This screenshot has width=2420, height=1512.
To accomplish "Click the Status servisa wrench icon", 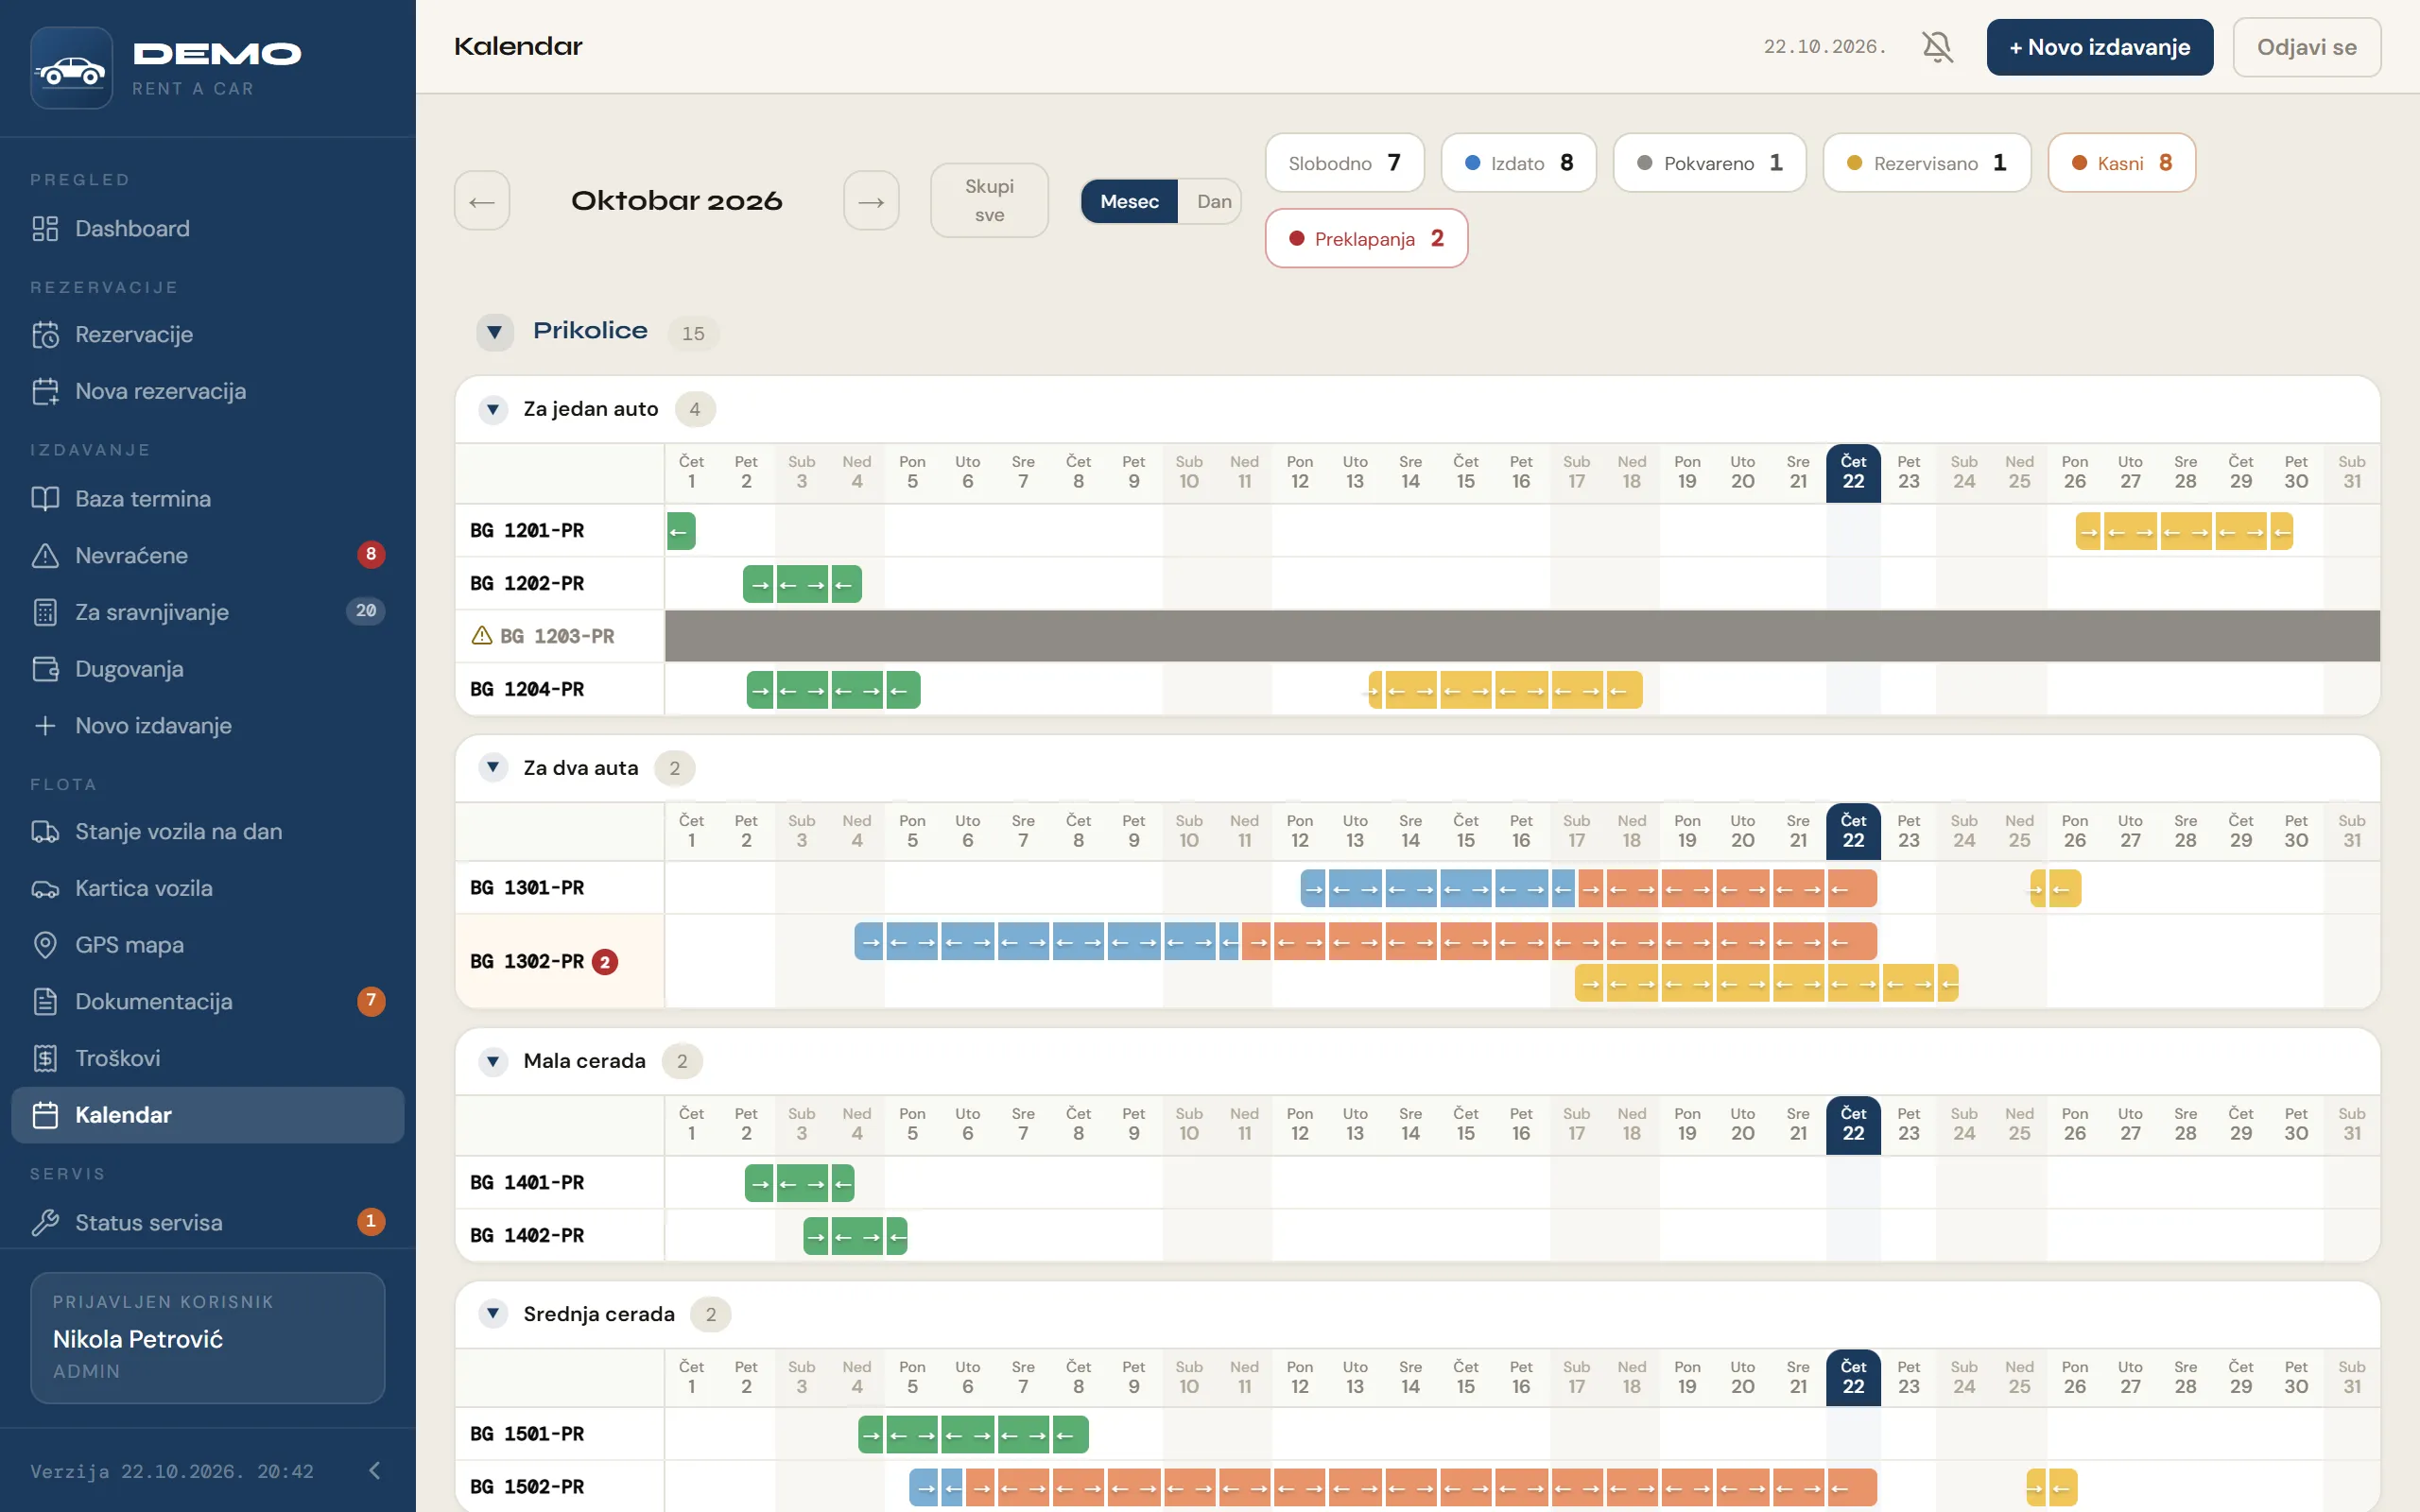I will click(45, 1223).
